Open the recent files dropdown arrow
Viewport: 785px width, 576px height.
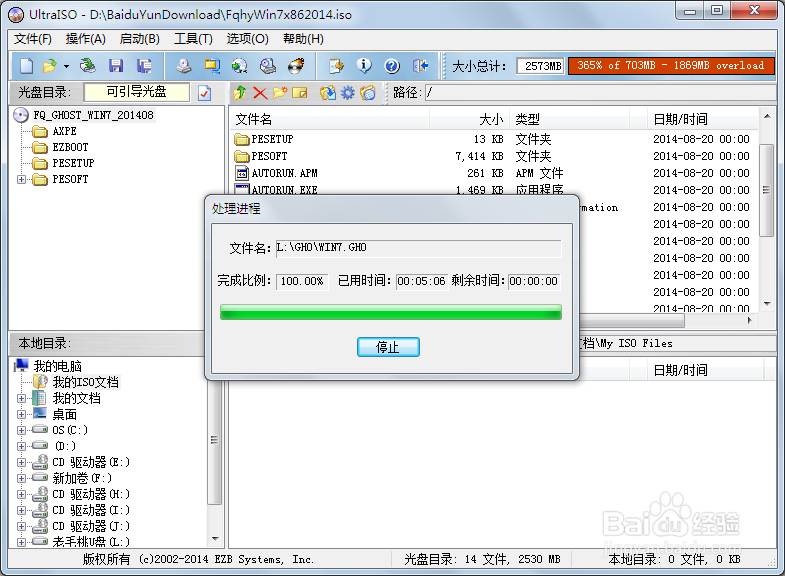click(66, 66)
